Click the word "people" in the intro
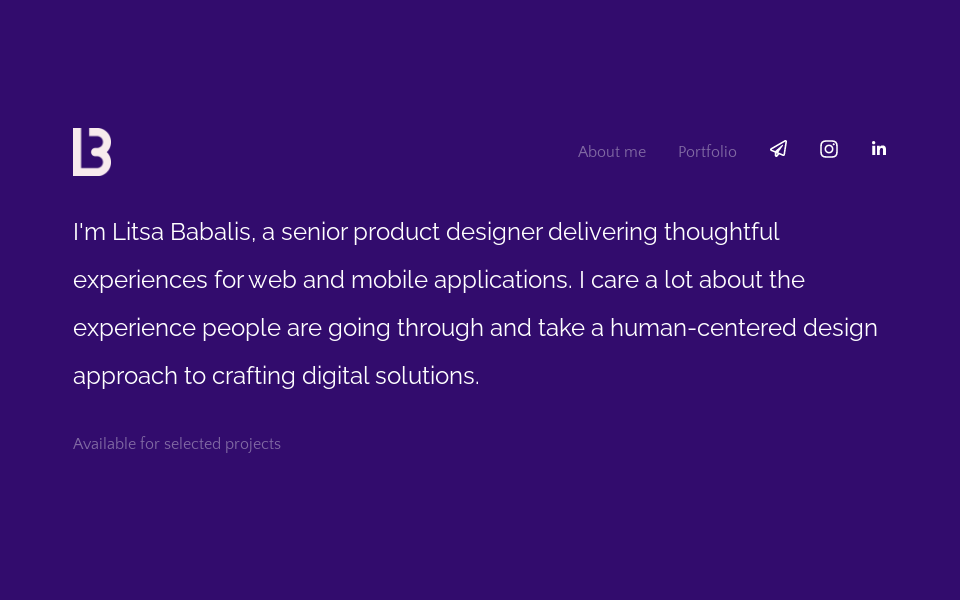960x600 pixels. coord(241,328)
